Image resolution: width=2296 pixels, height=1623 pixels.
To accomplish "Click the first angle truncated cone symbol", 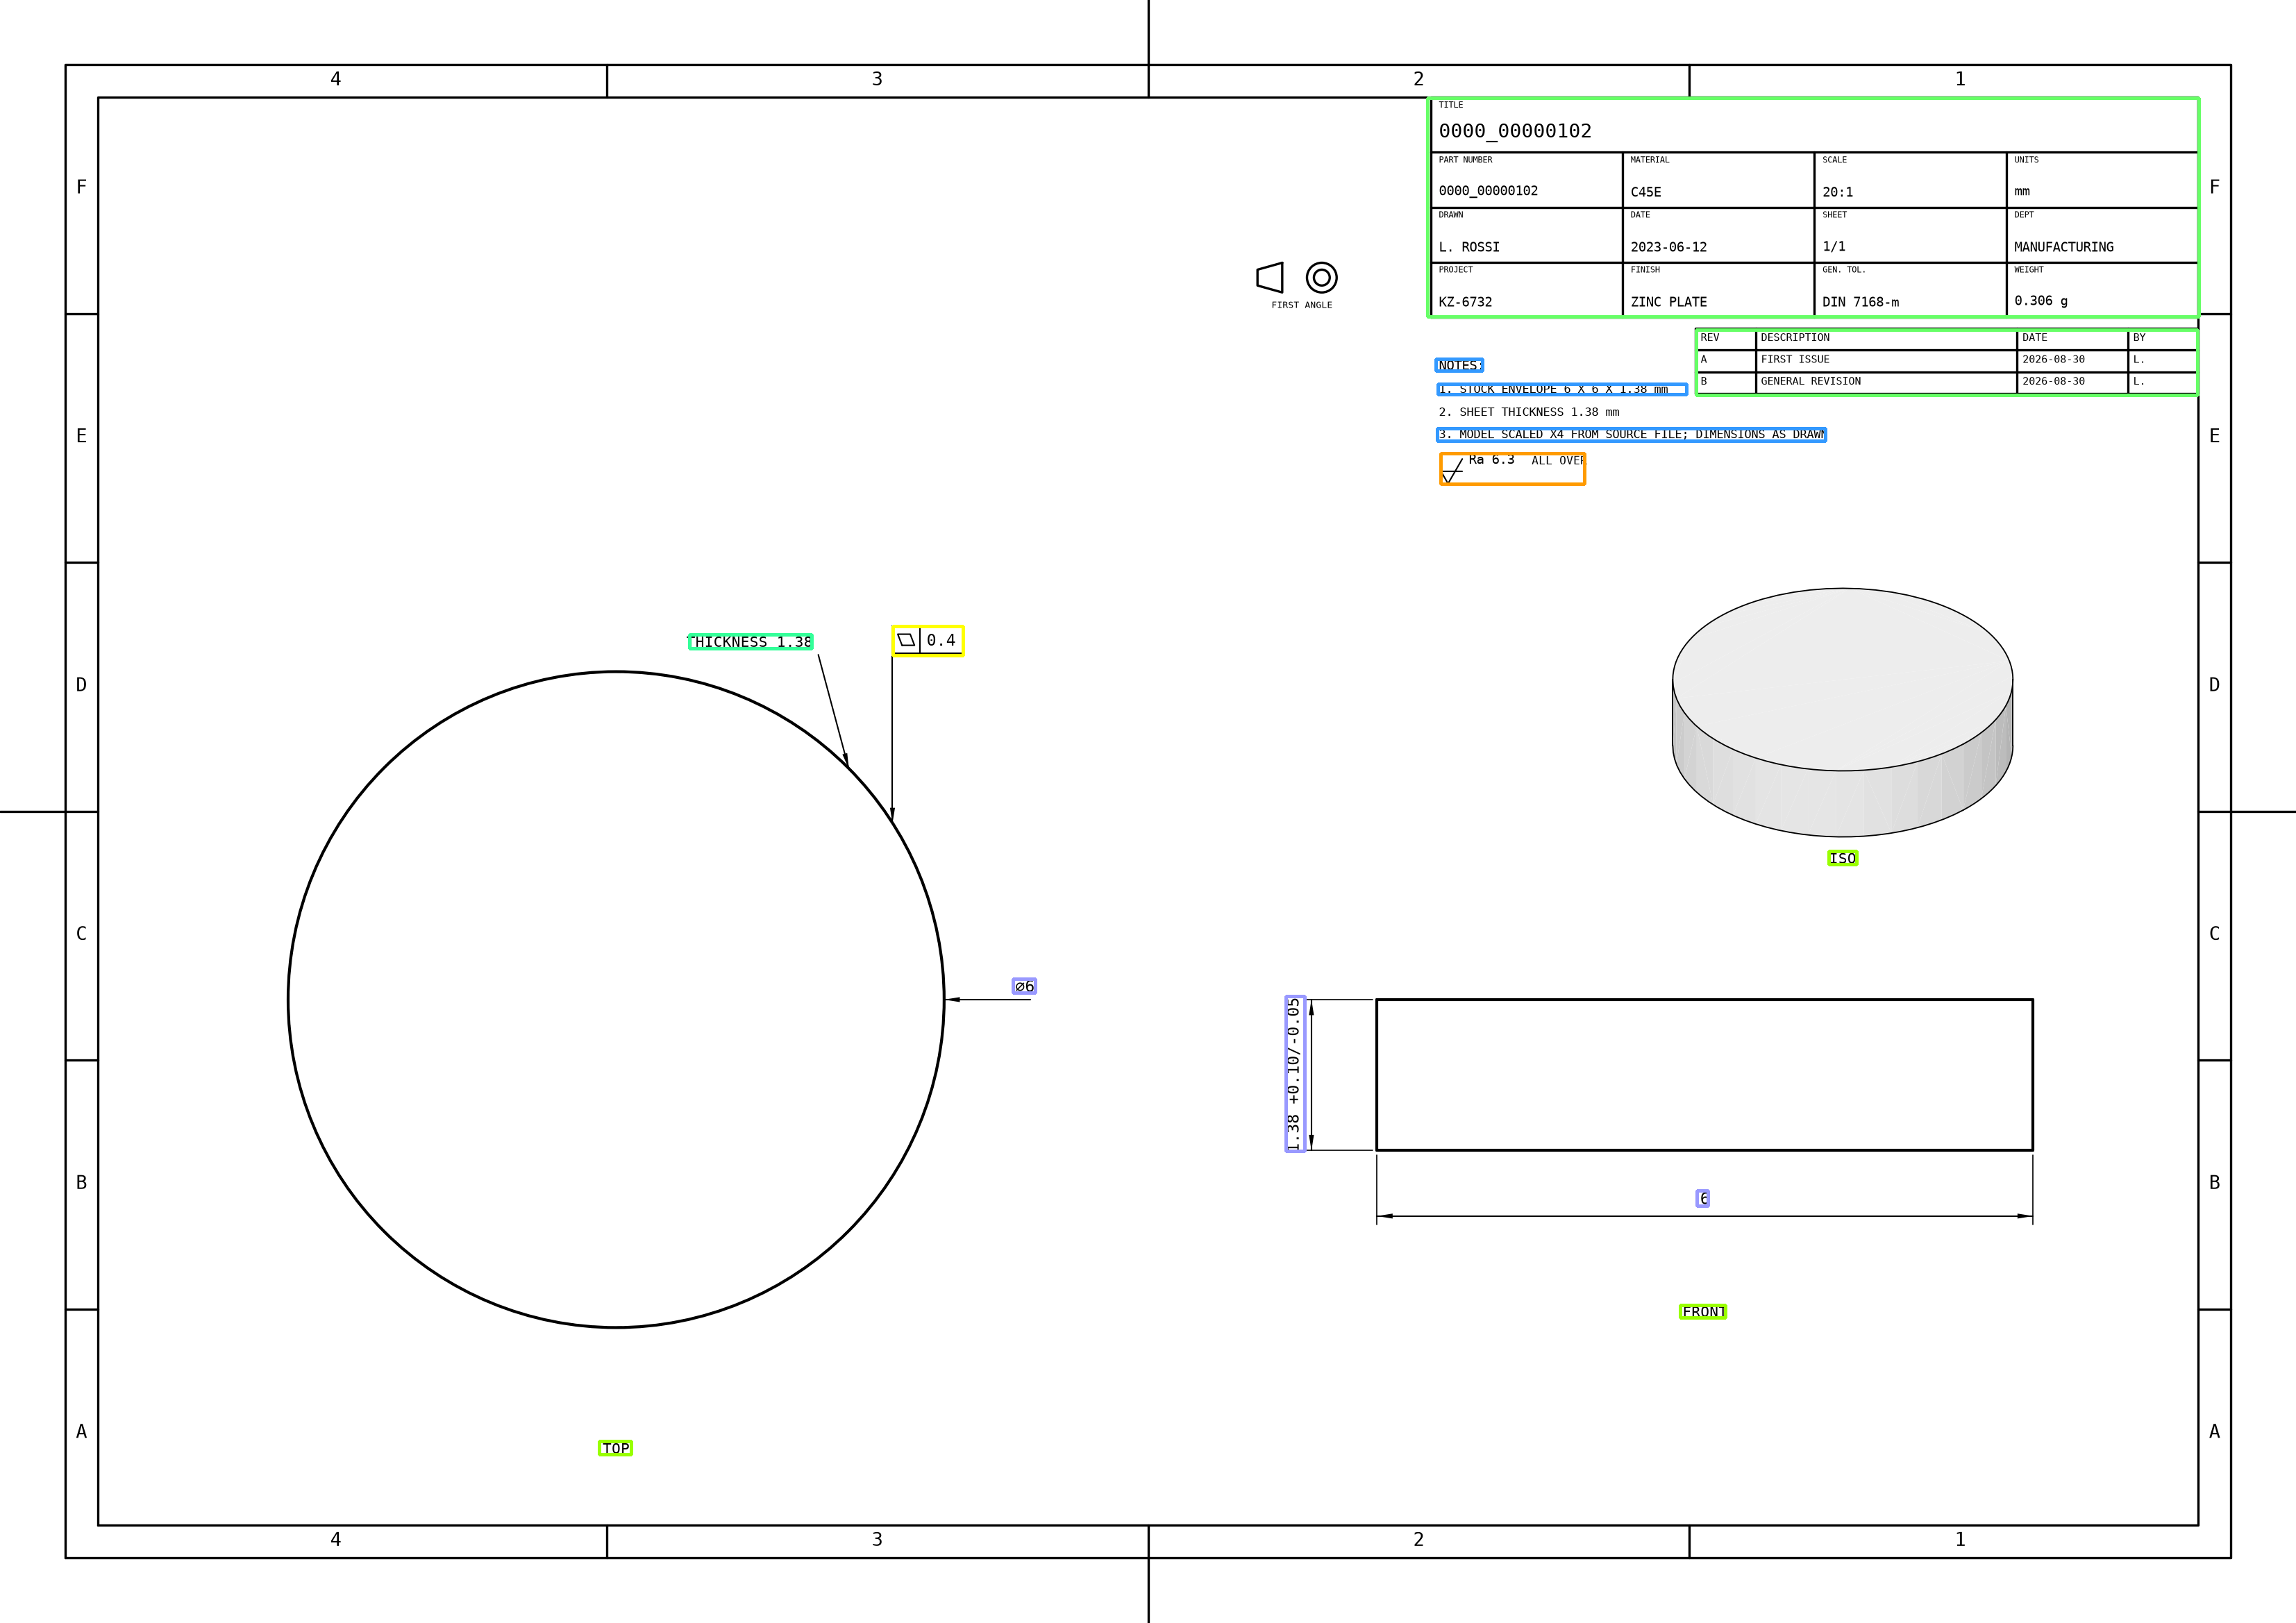I will (1270, 277).
